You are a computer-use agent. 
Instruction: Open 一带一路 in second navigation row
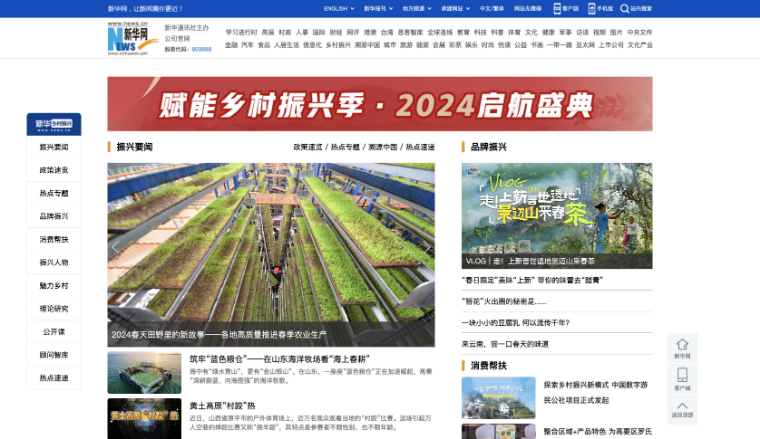point(559,45)
